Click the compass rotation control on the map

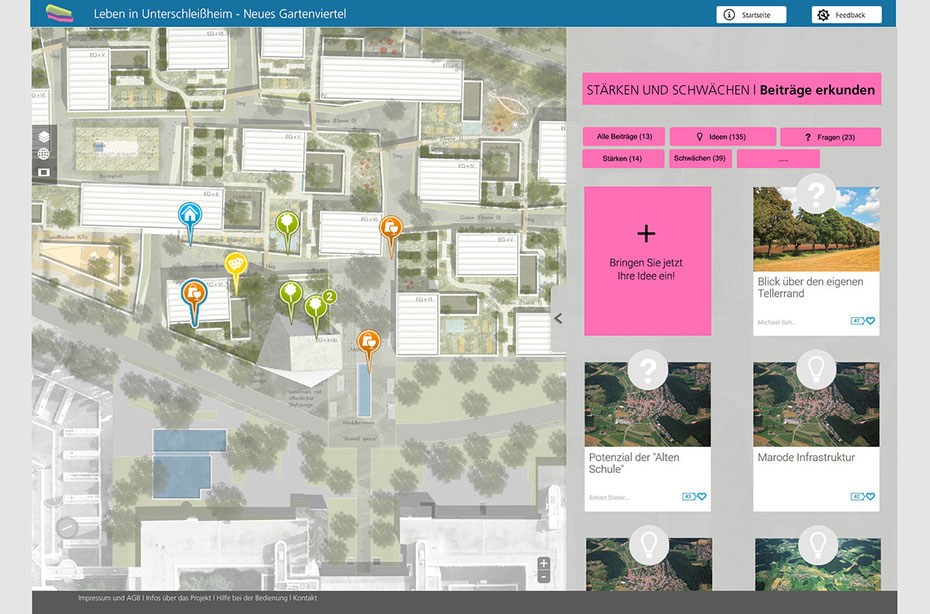(x=67, y=527)
